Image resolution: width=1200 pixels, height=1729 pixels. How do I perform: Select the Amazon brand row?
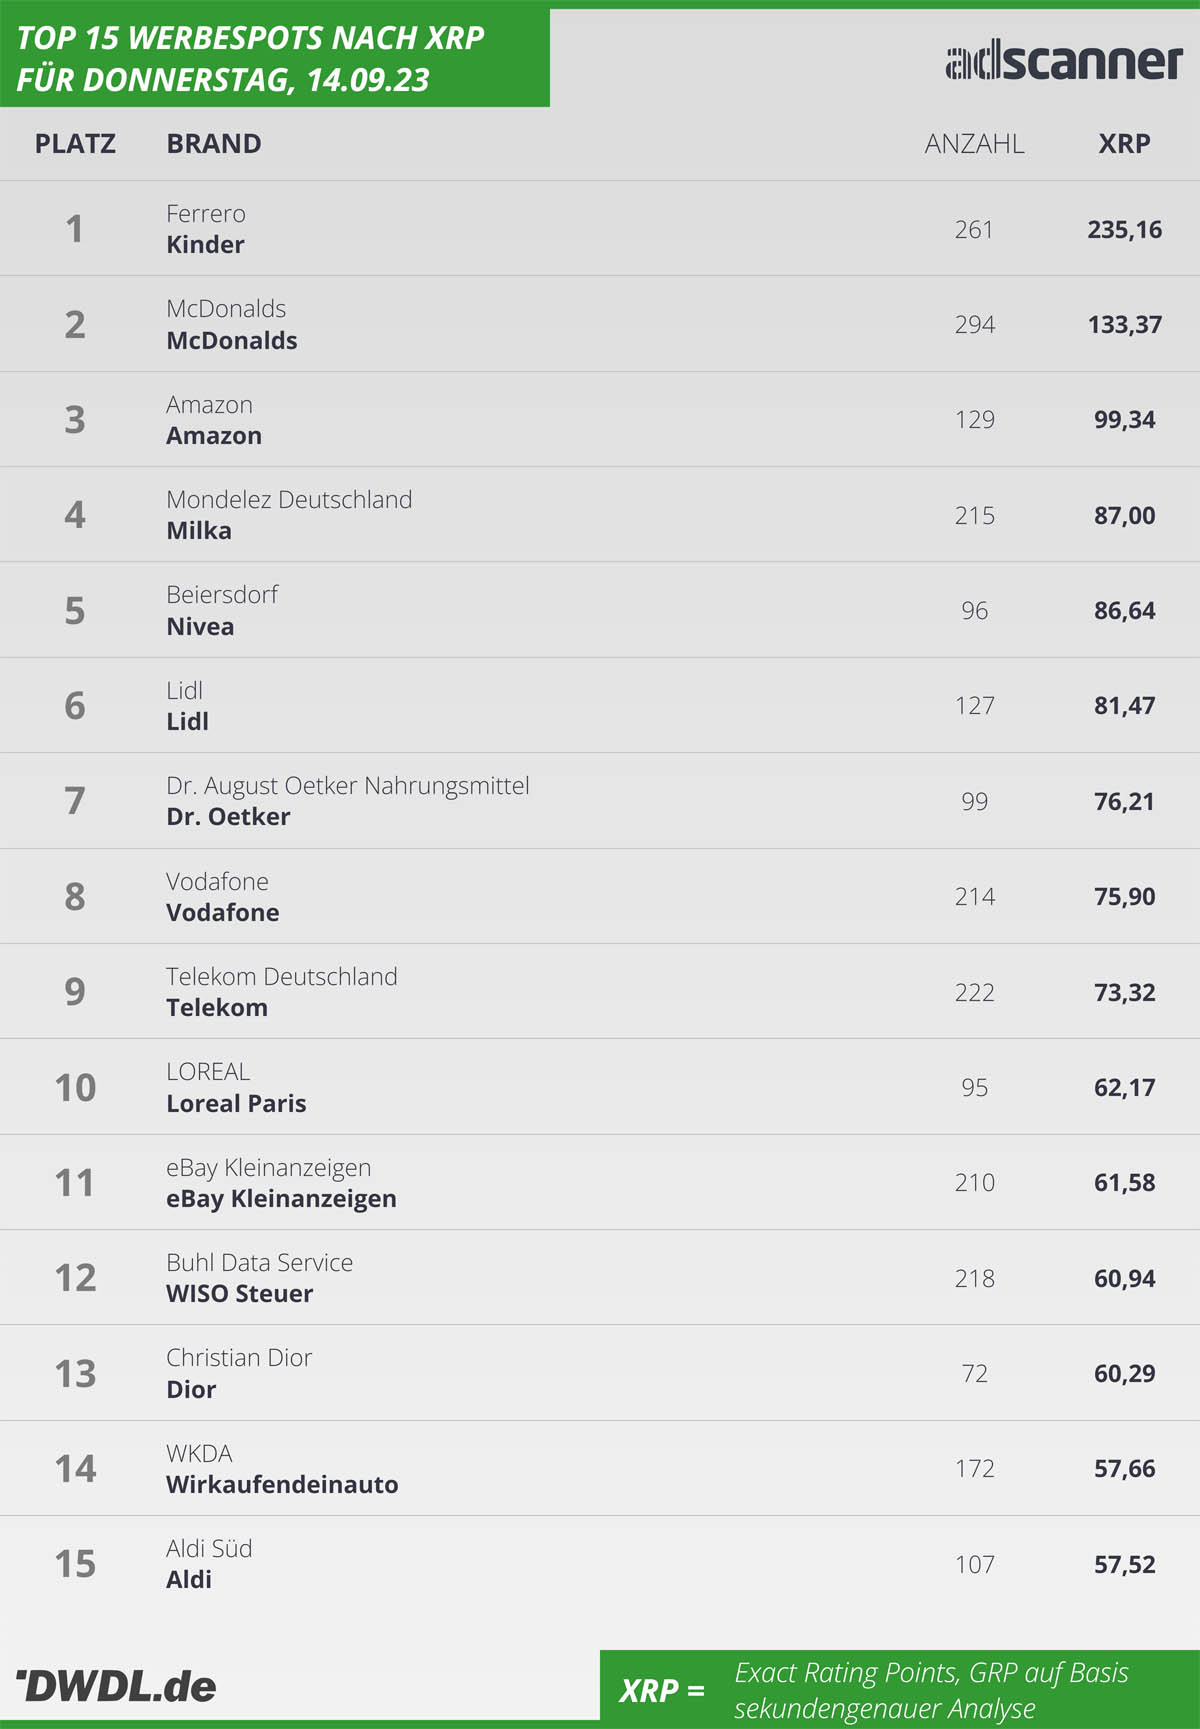click(x=600, y=420)
